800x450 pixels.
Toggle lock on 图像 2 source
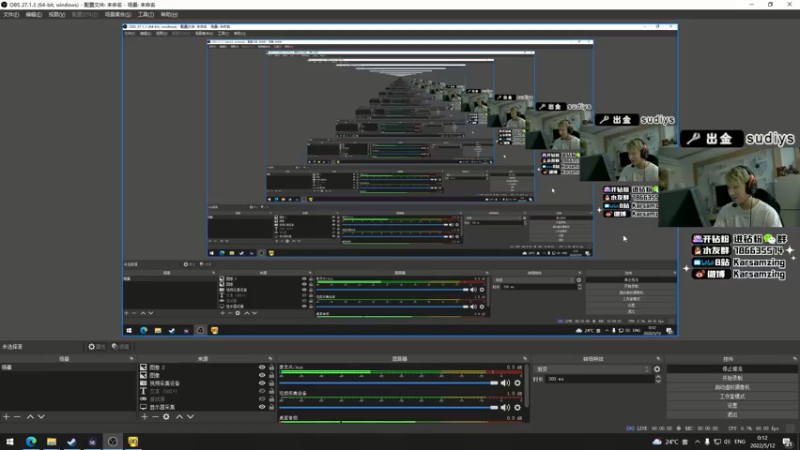(x=271, y=367)
